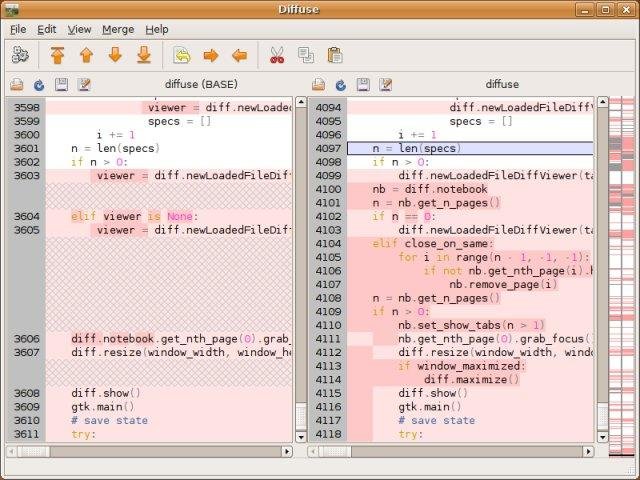The height and width of the screenshot is (480, 640).
Task: Click the copy selection left arrow
Action: coord(239,55)
